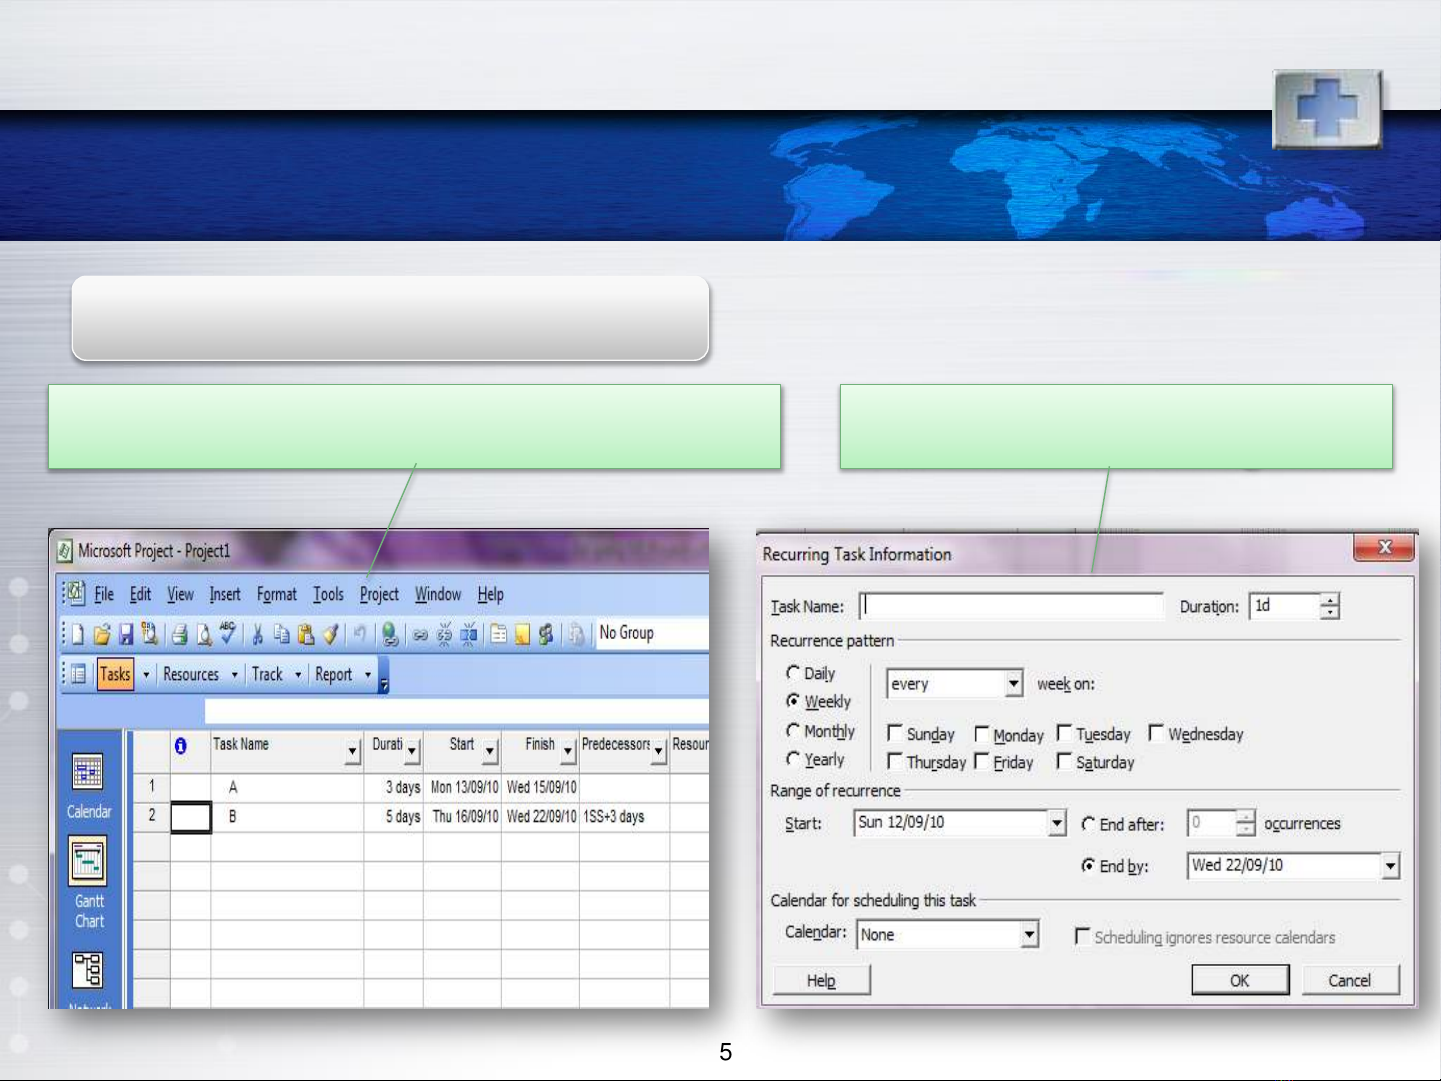Open the Duration column filter dropdown

tap(412, 751)
